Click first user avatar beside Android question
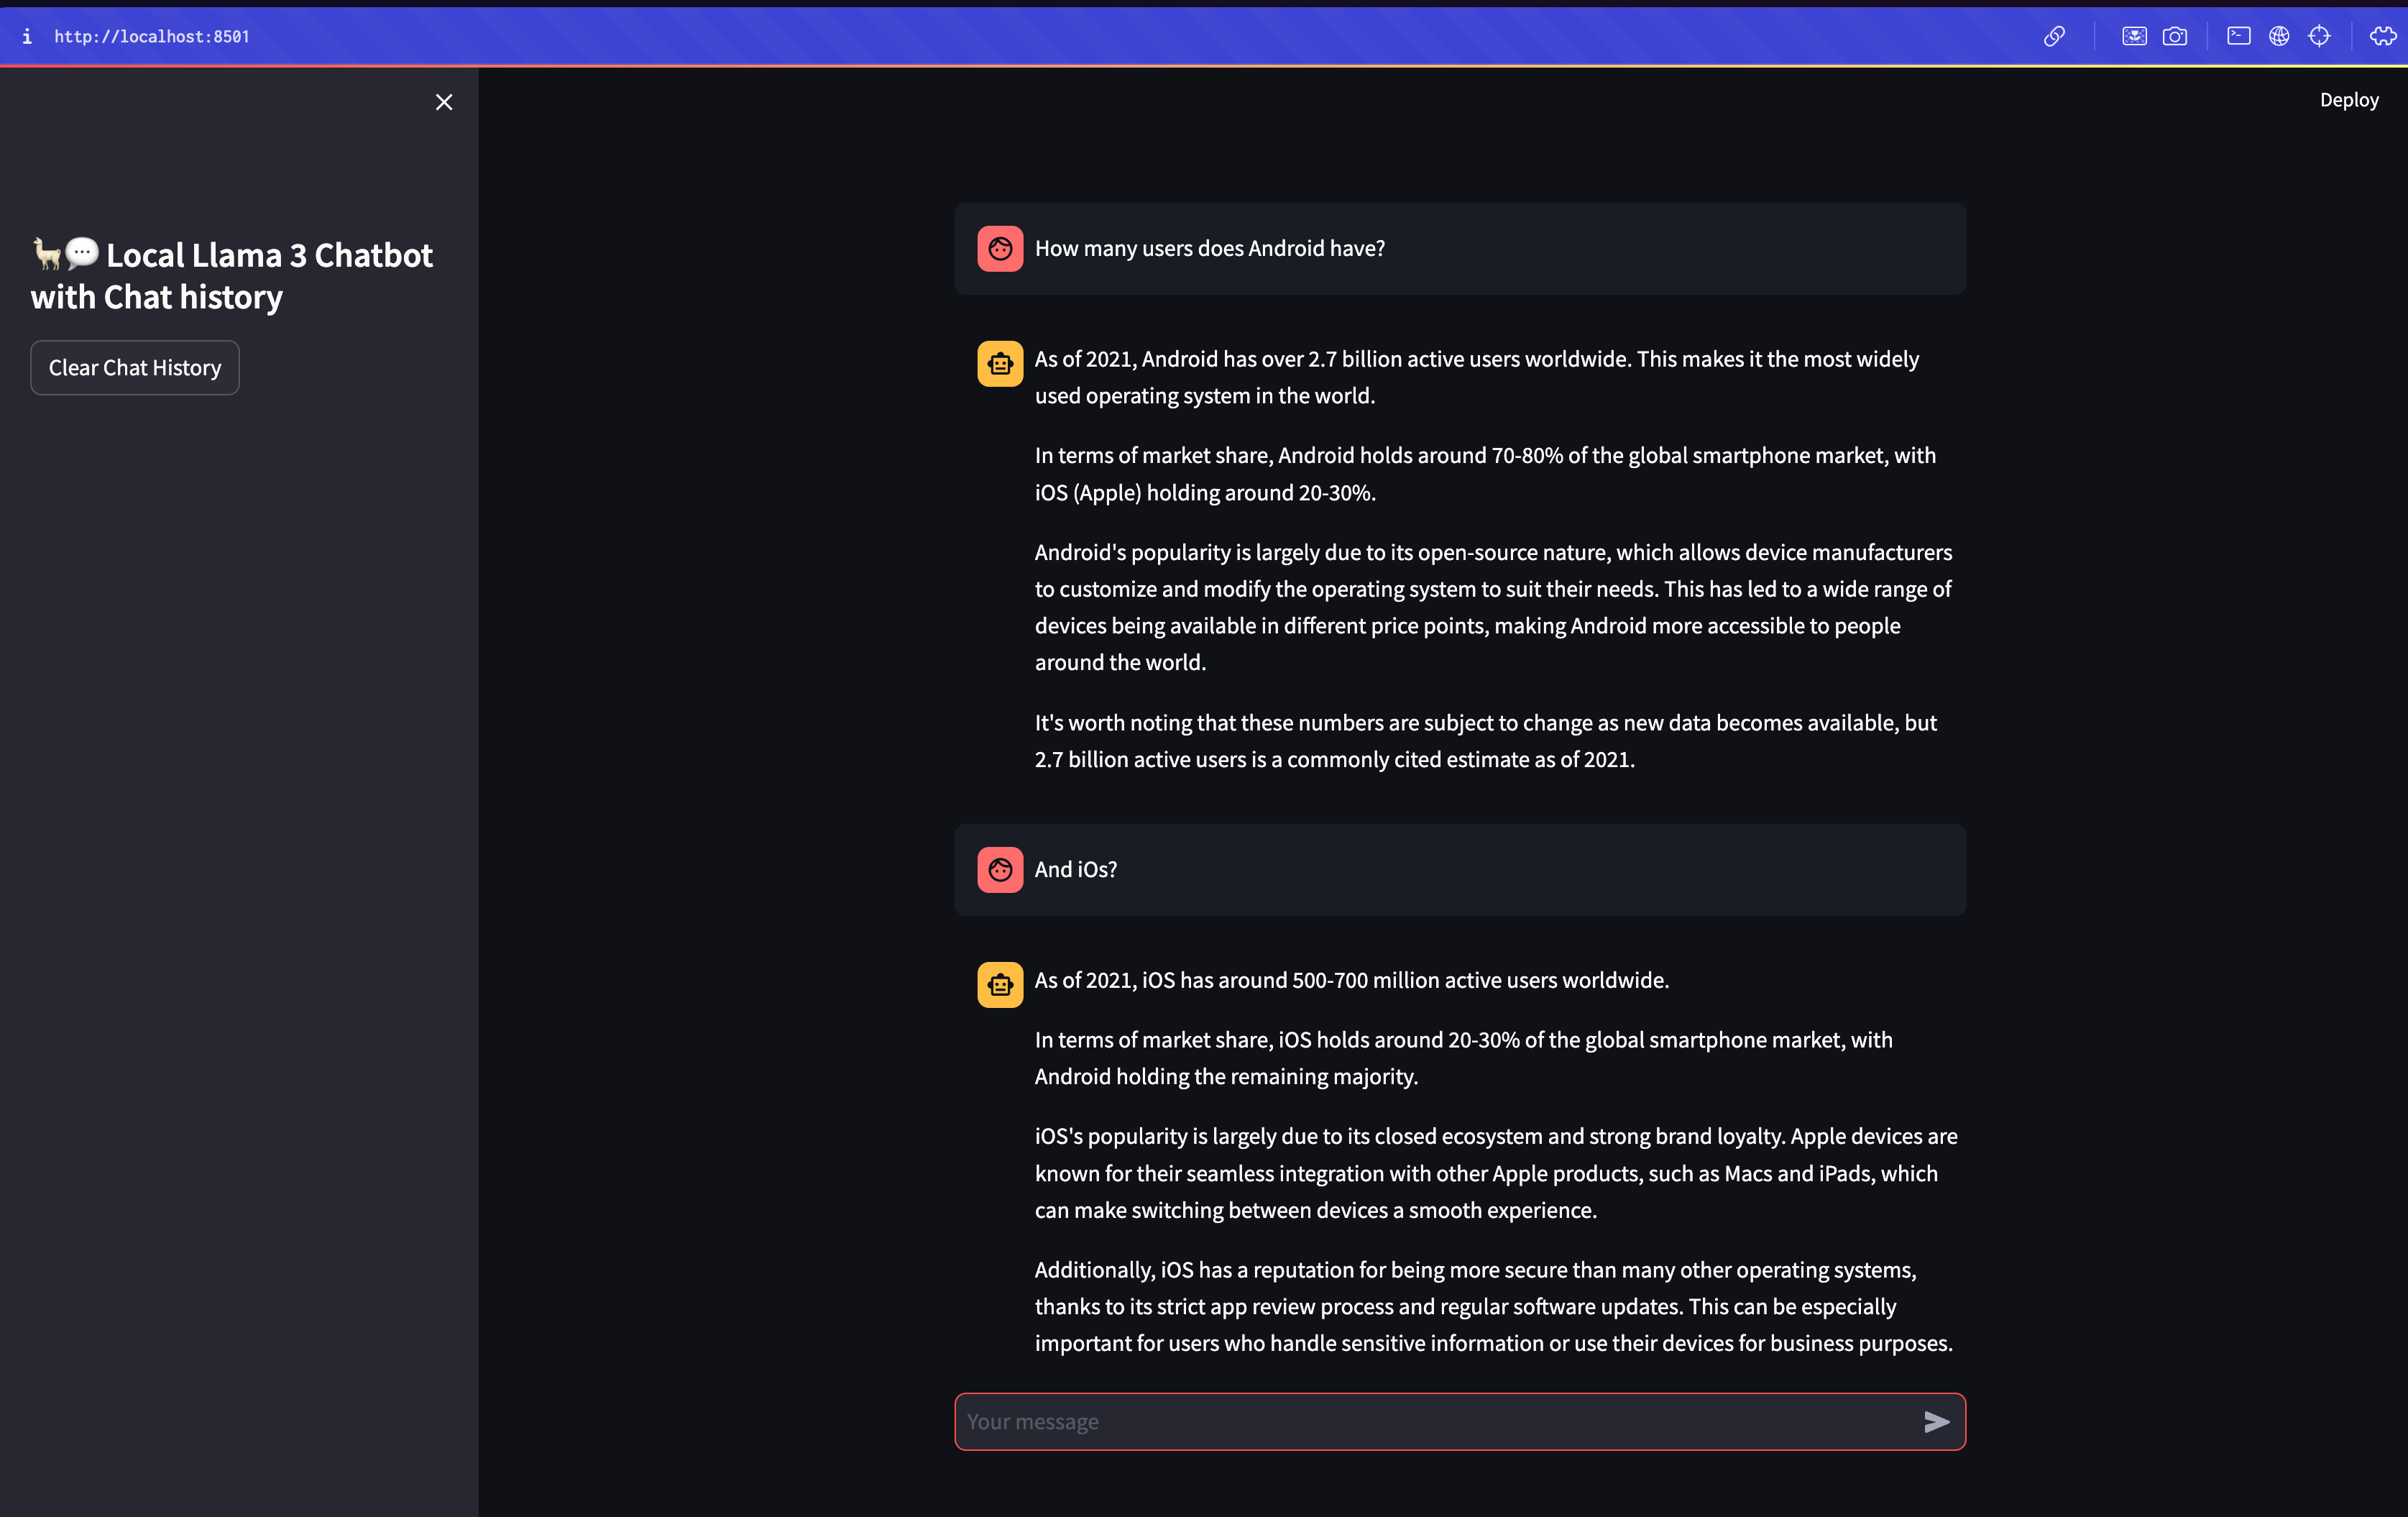 [x=1000, y=249]
